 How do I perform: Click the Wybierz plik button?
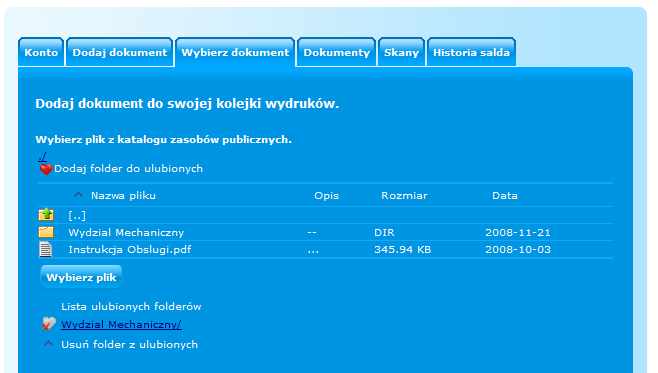pyautogui.click(x=81, y=277)
